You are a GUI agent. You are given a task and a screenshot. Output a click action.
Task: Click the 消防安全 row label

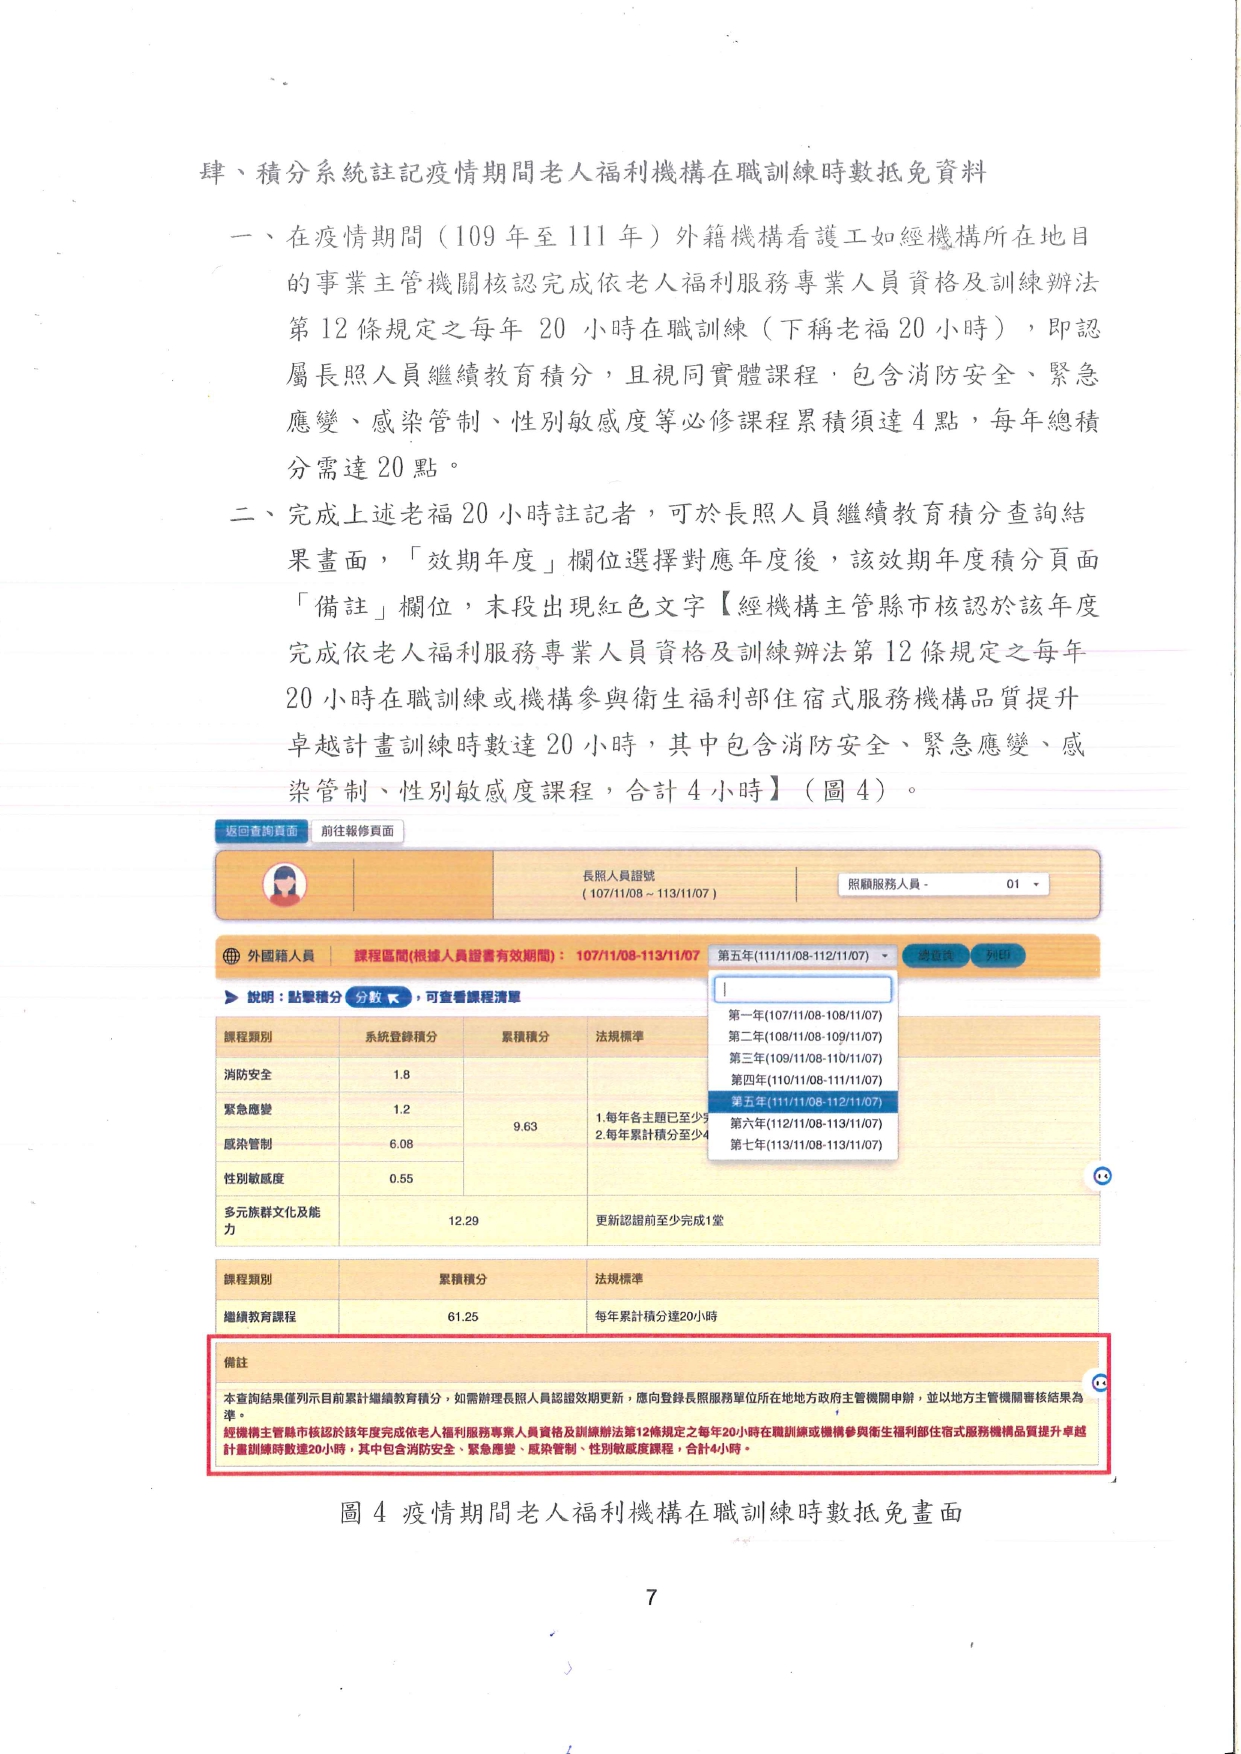coord(248,1075)
